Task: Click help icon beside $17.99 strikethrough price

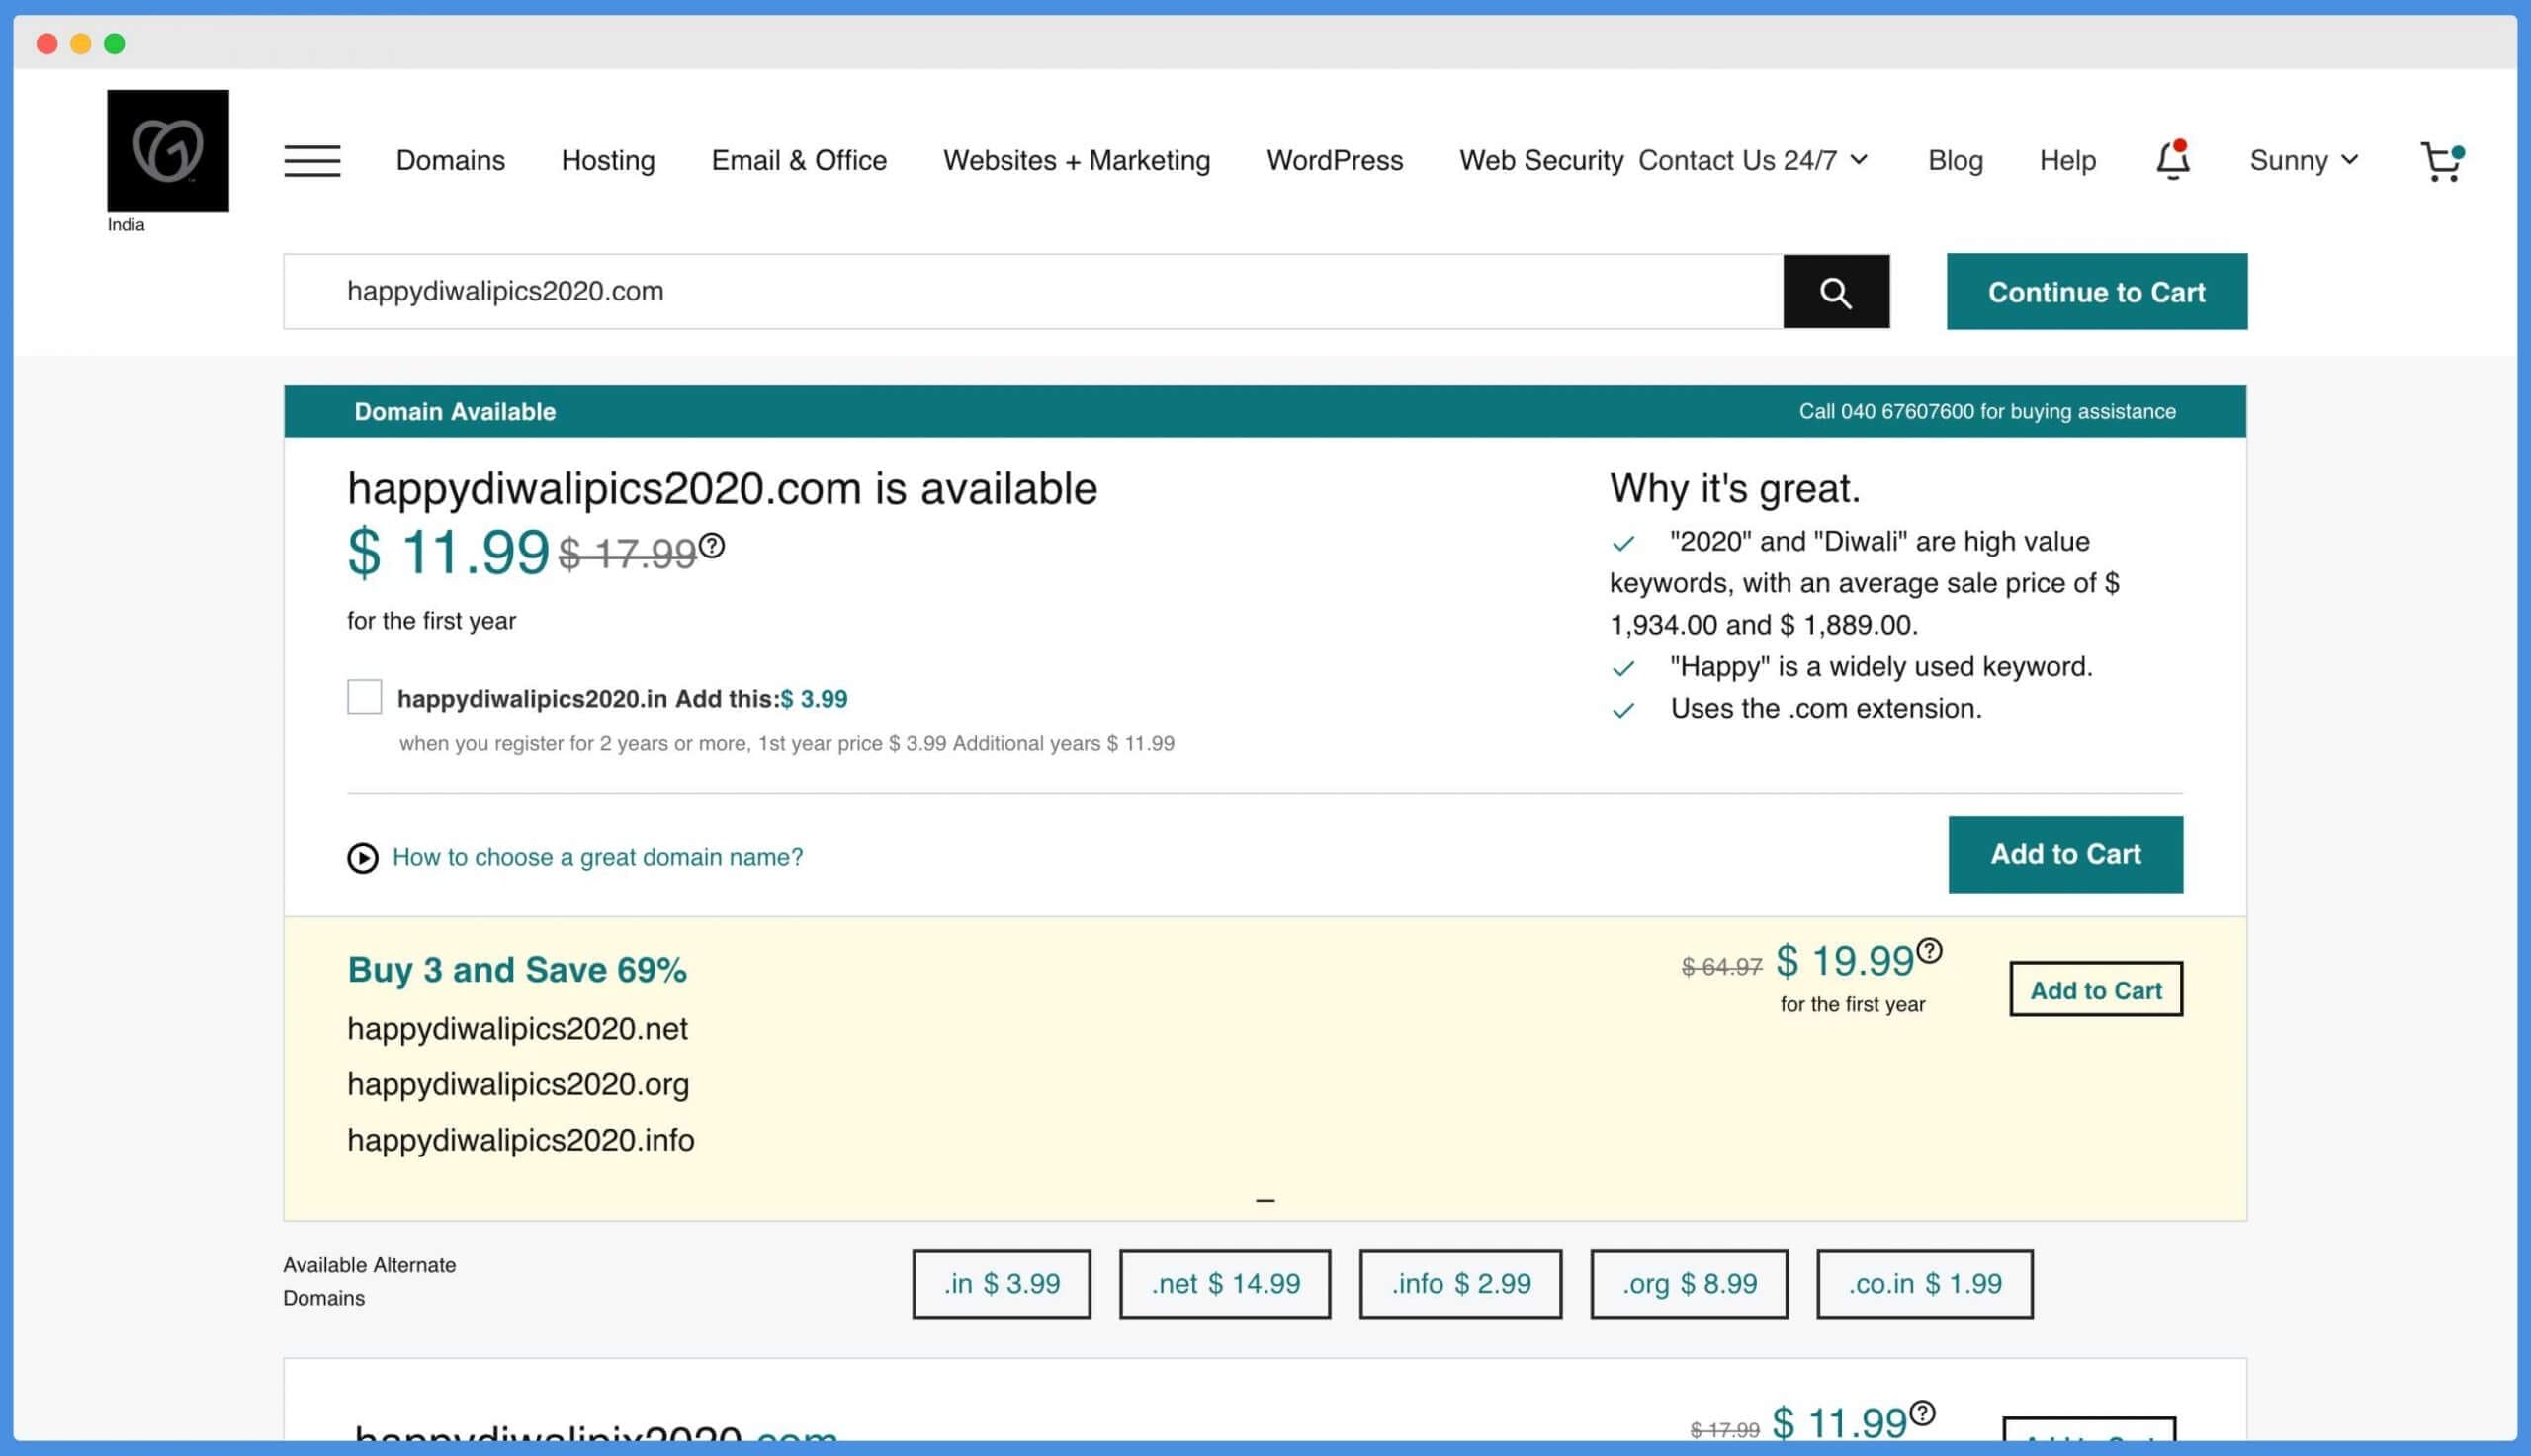Action: (x=712, y=546)
